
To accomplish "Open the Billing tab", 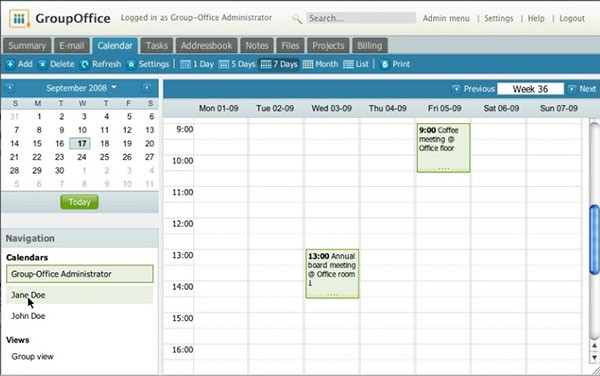I will coord(369,46).
